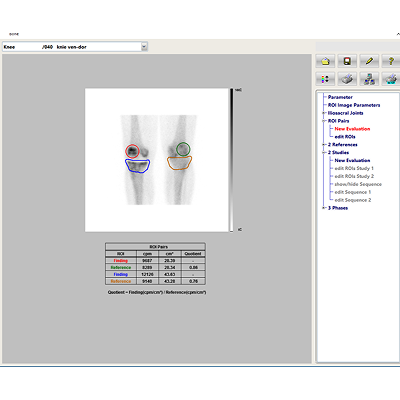The image size is (400, 400).
Task: Click the gray printer icon button
Action: click(x=347, y=79)
